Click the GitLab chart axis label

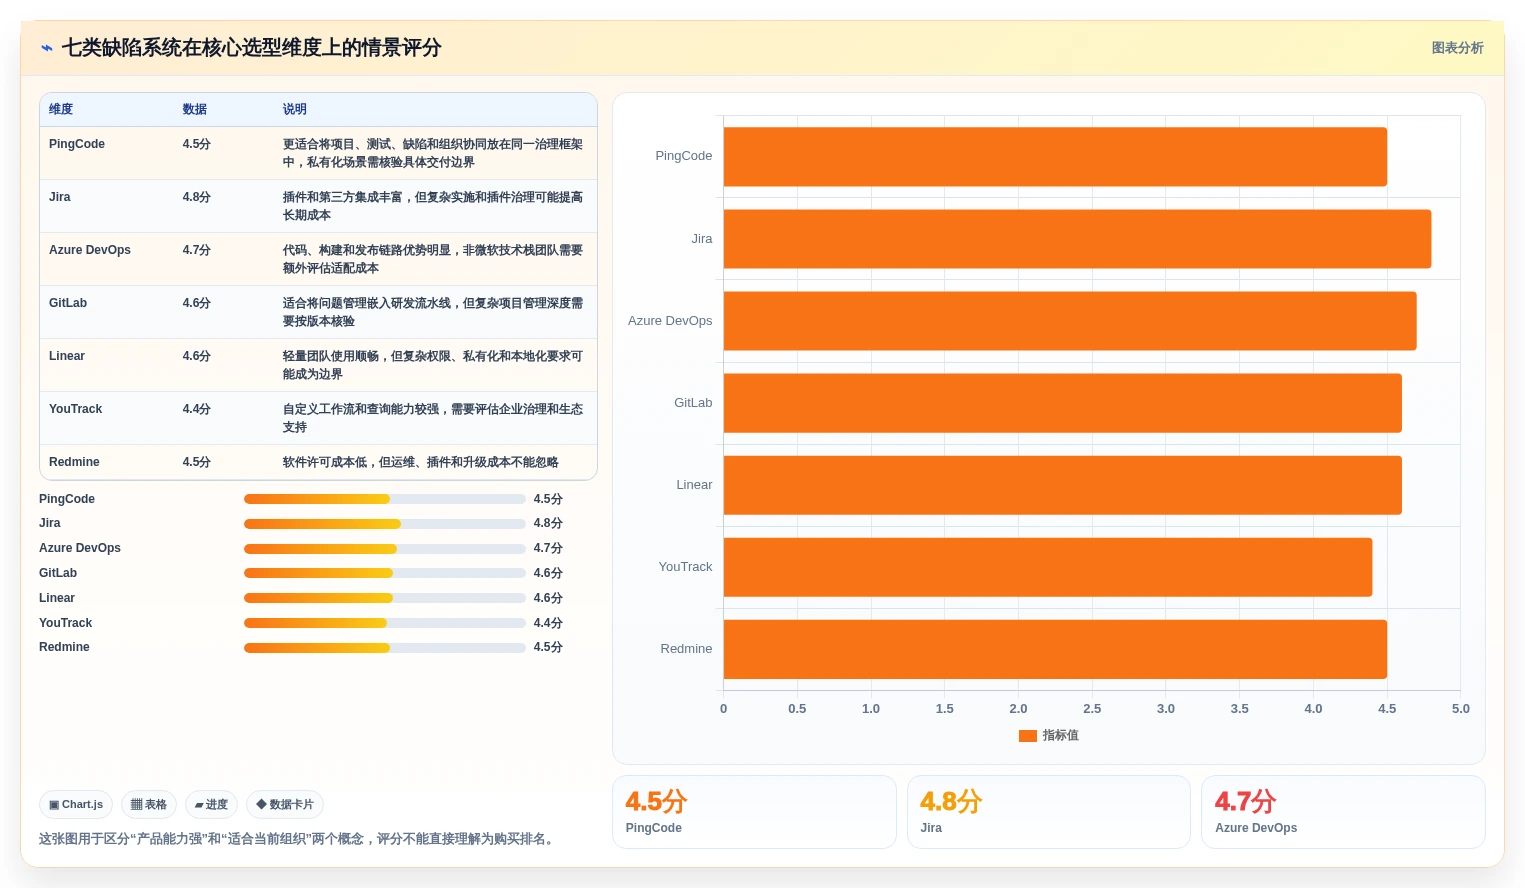[x=693, y=403]
